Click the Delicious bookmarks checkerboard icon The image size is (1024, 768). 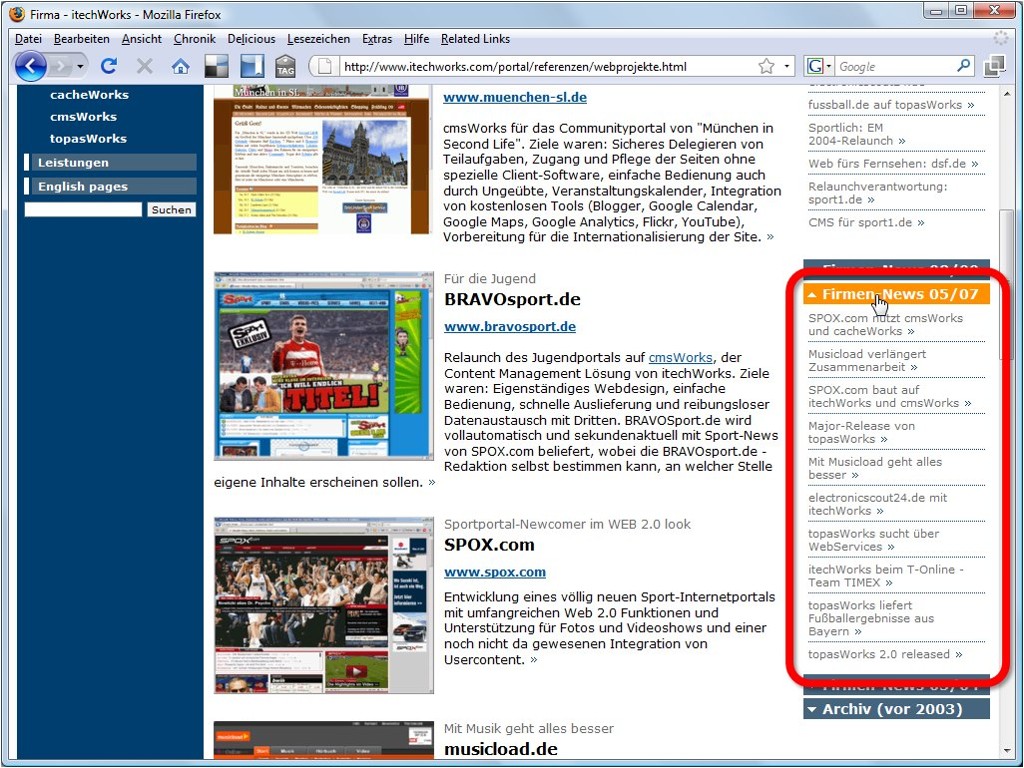click(x=216, y=66)
